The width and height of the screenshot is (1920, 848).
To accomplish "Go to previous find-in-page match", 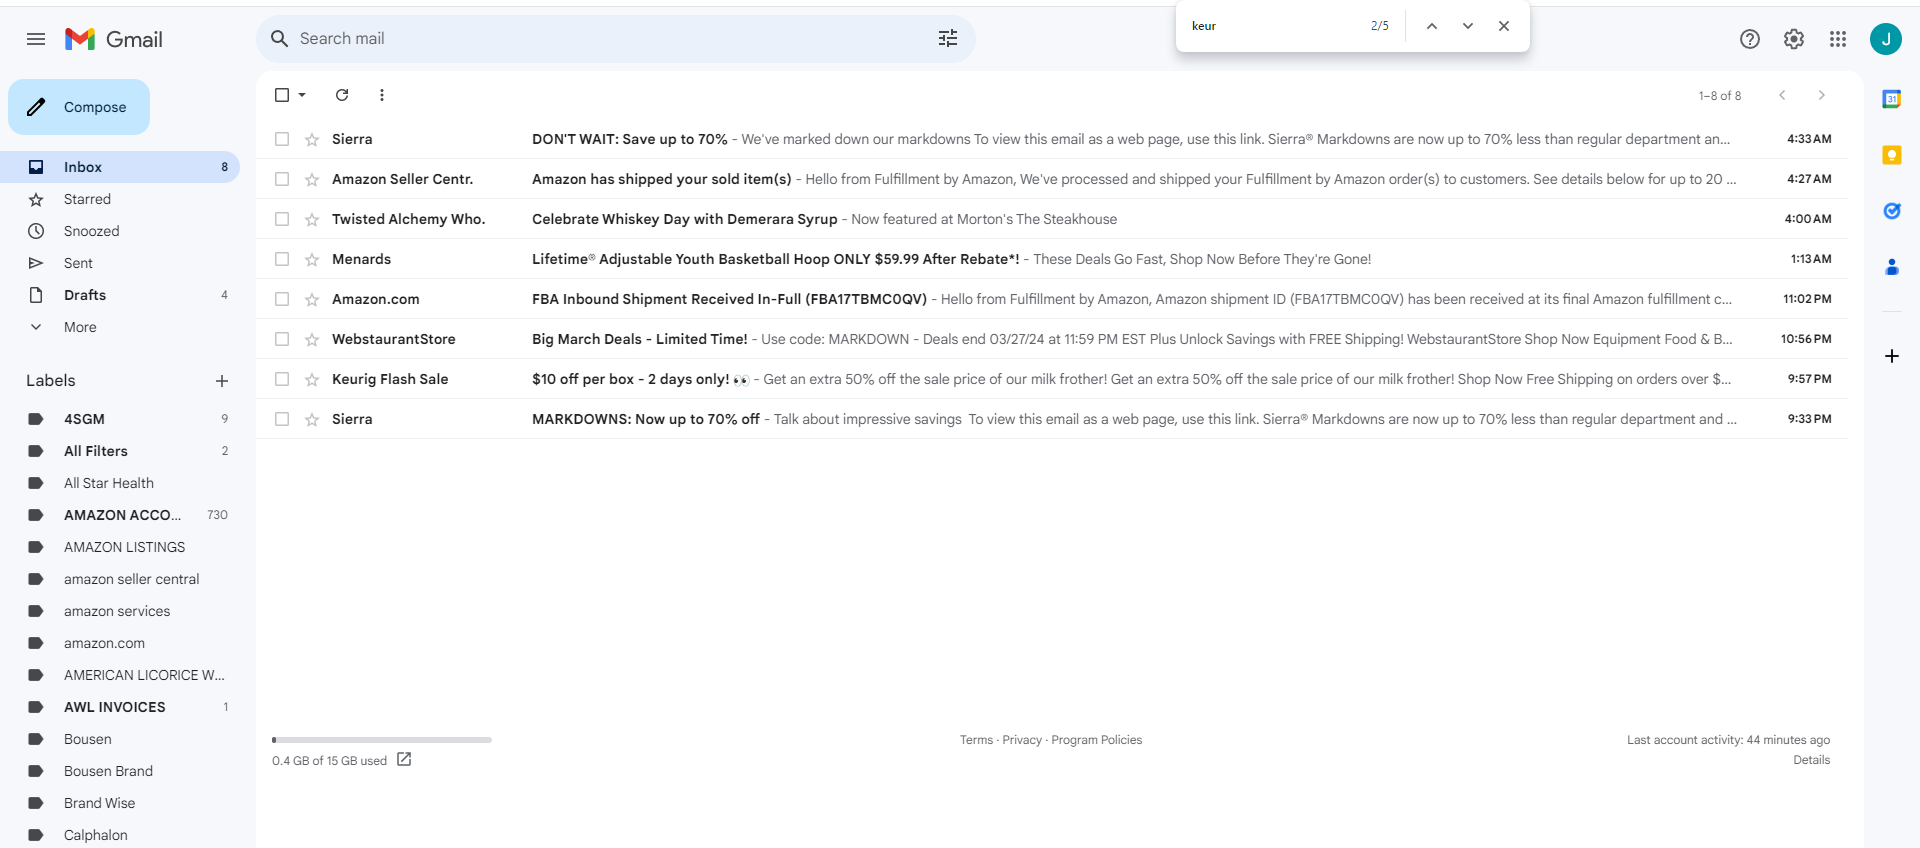I will click(x=1432, y=26).
